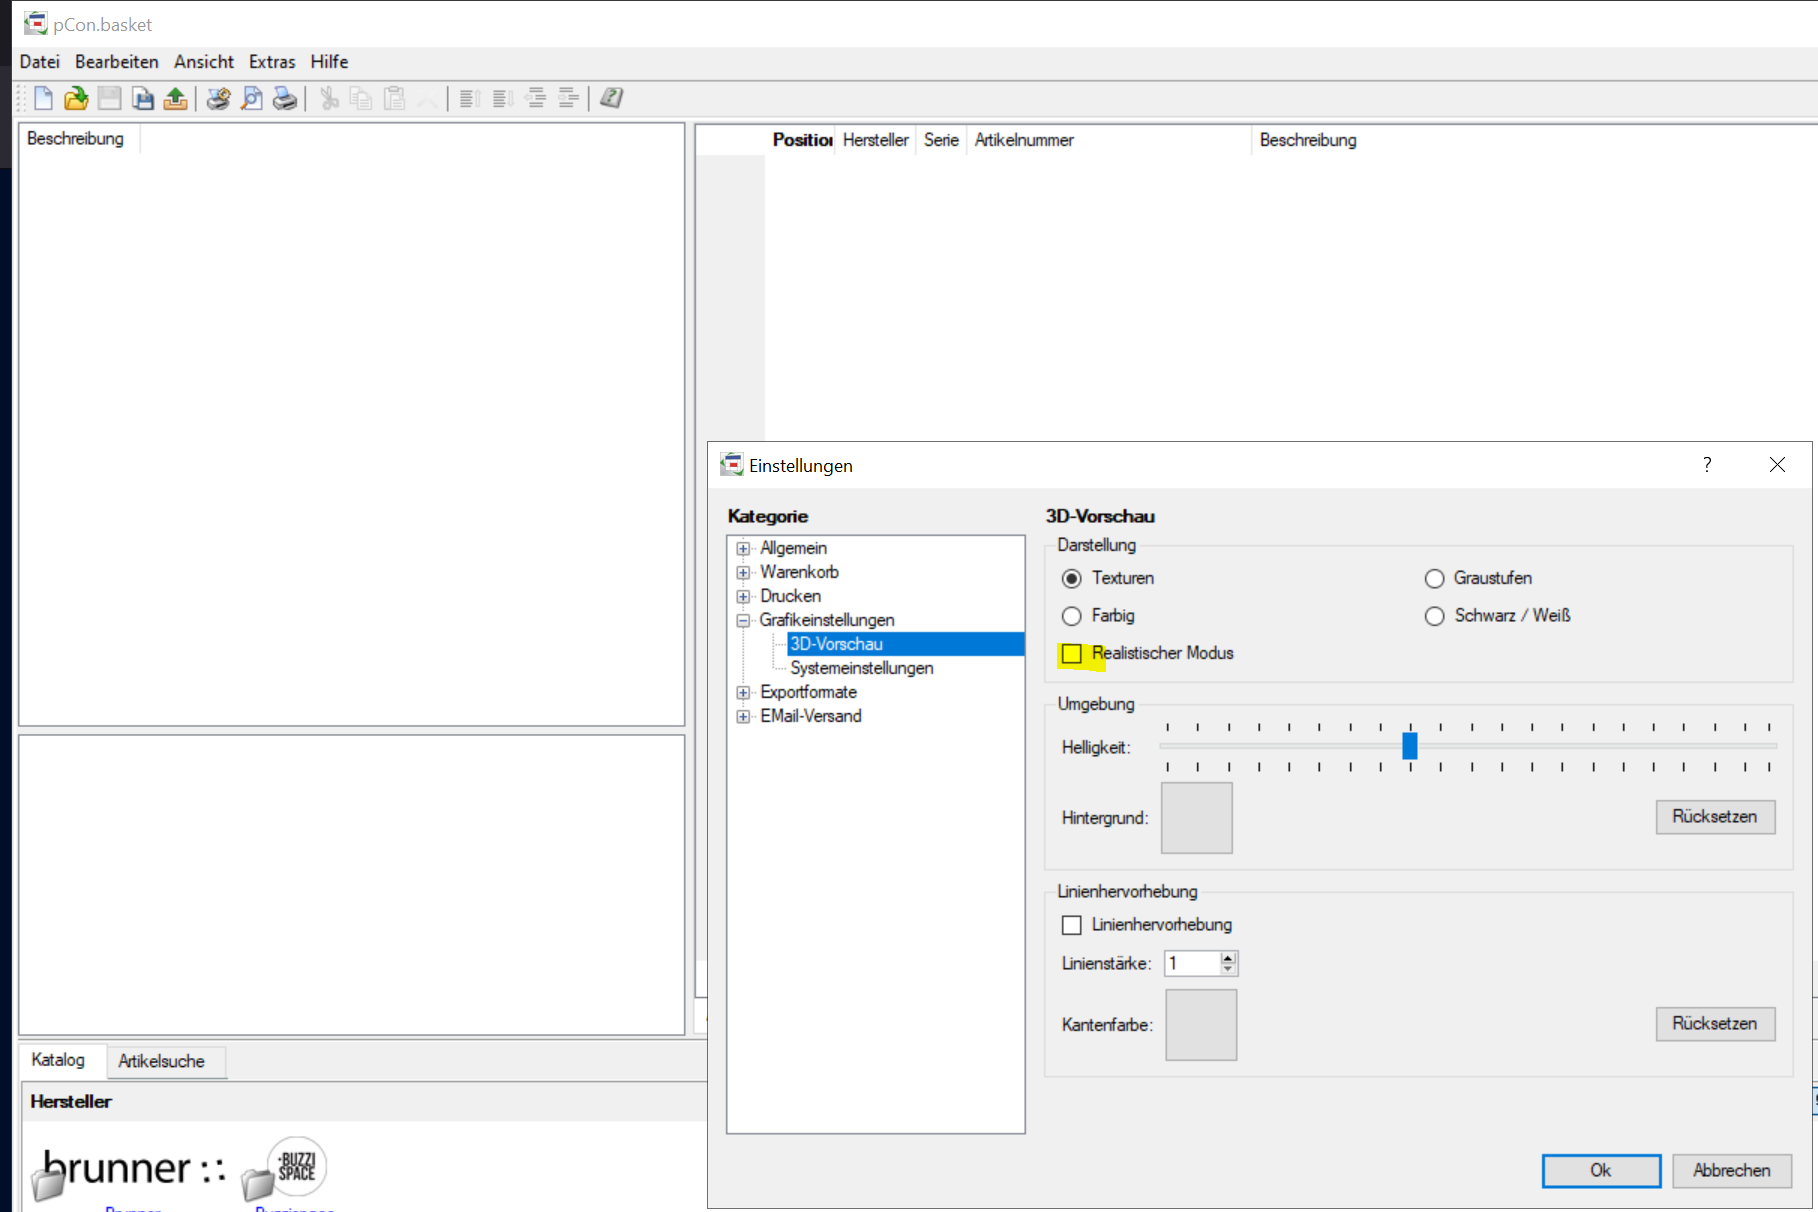Expand the Exportformate category node

[743, 692]
